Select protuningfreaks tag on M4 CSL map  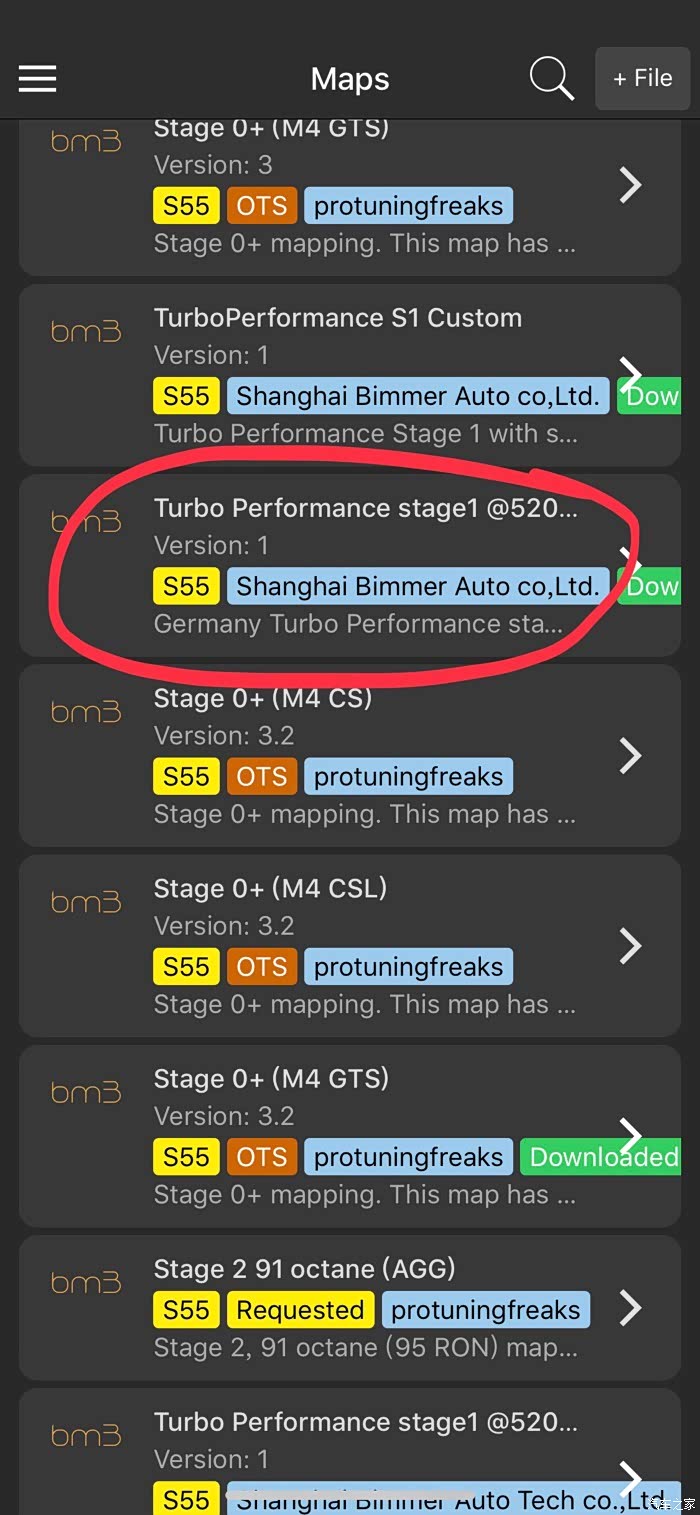(x=408, y=967)
